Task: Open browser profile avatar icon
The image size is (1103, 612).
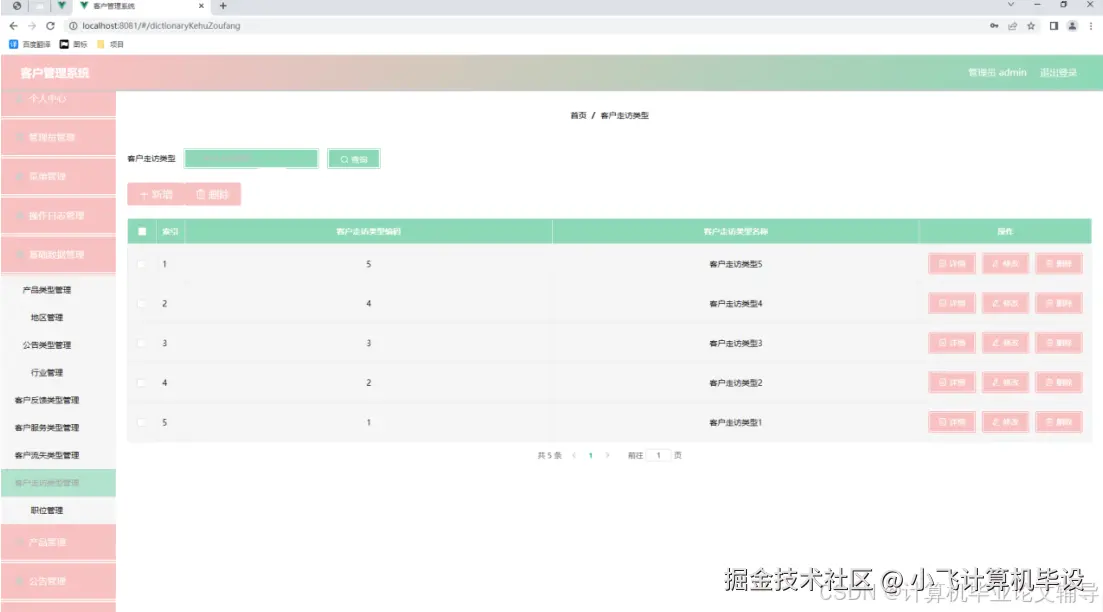Action: click(x=1072, y=26)
